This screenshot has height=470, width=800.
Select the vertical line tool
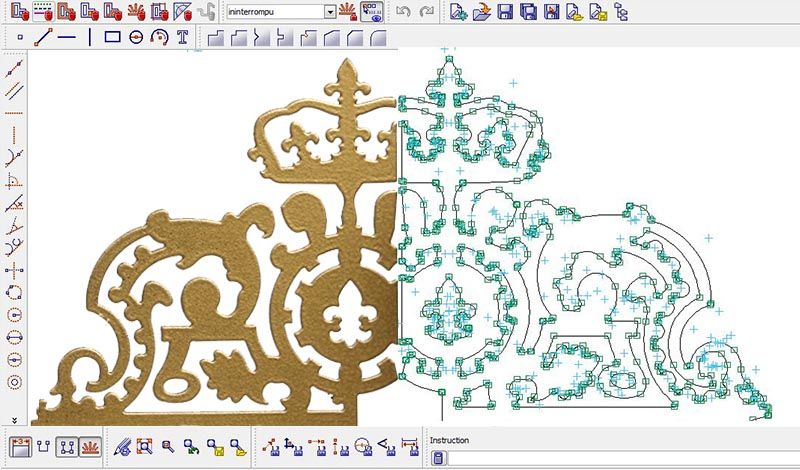90,37
